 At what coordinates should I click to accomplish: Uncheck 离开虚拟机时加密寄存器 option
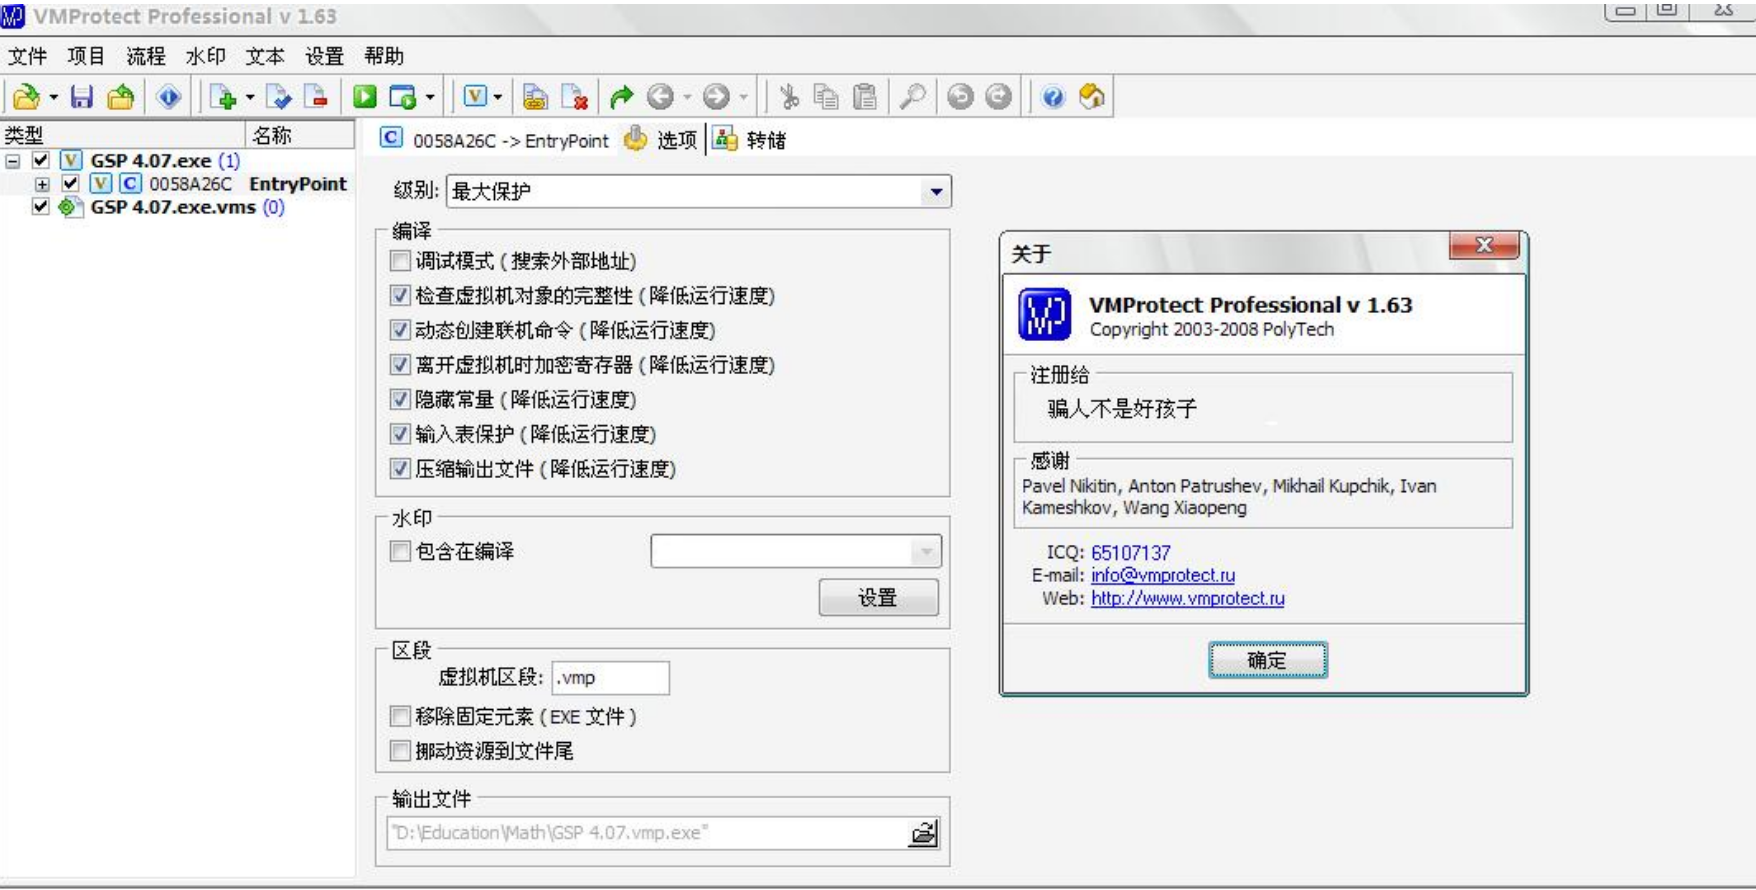[x=400, y=365]
